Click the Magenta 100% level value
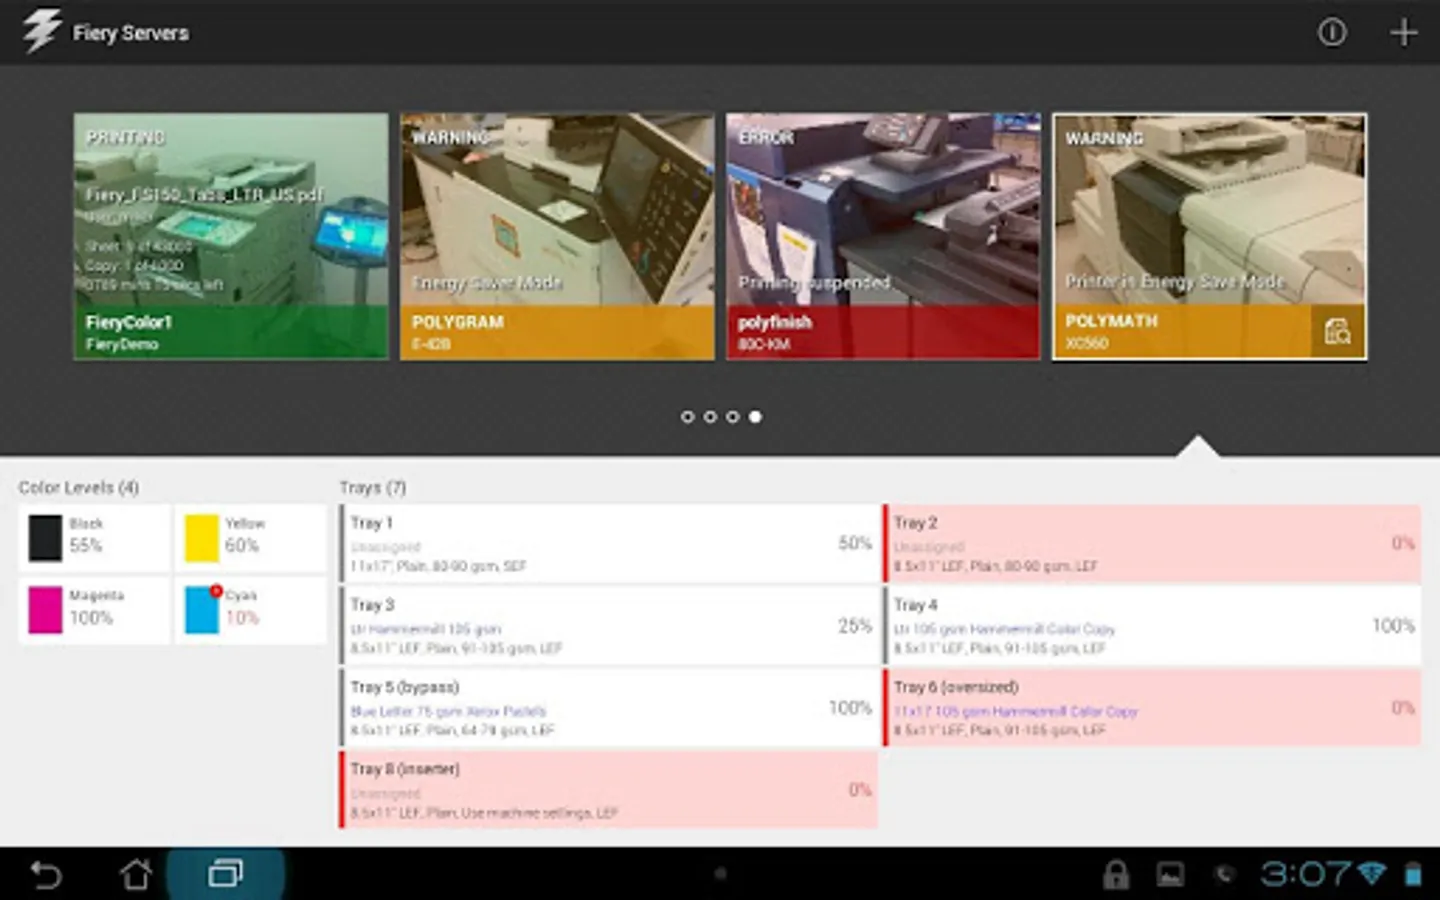Screen dimensions: 1440x900 91,618
